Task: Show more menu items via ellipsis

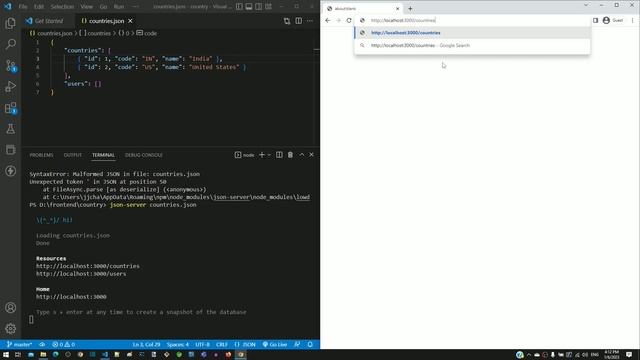Action: [x=136, y=7]
